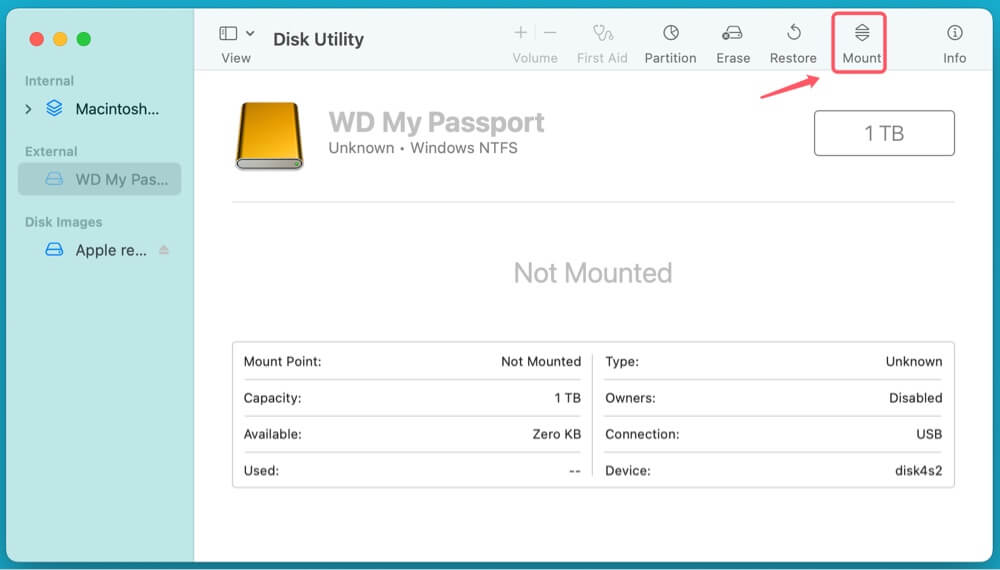Click the Restore arrow icon
Image resolution: width=1000 pixels, height=570 pixels.
(793, 34)
